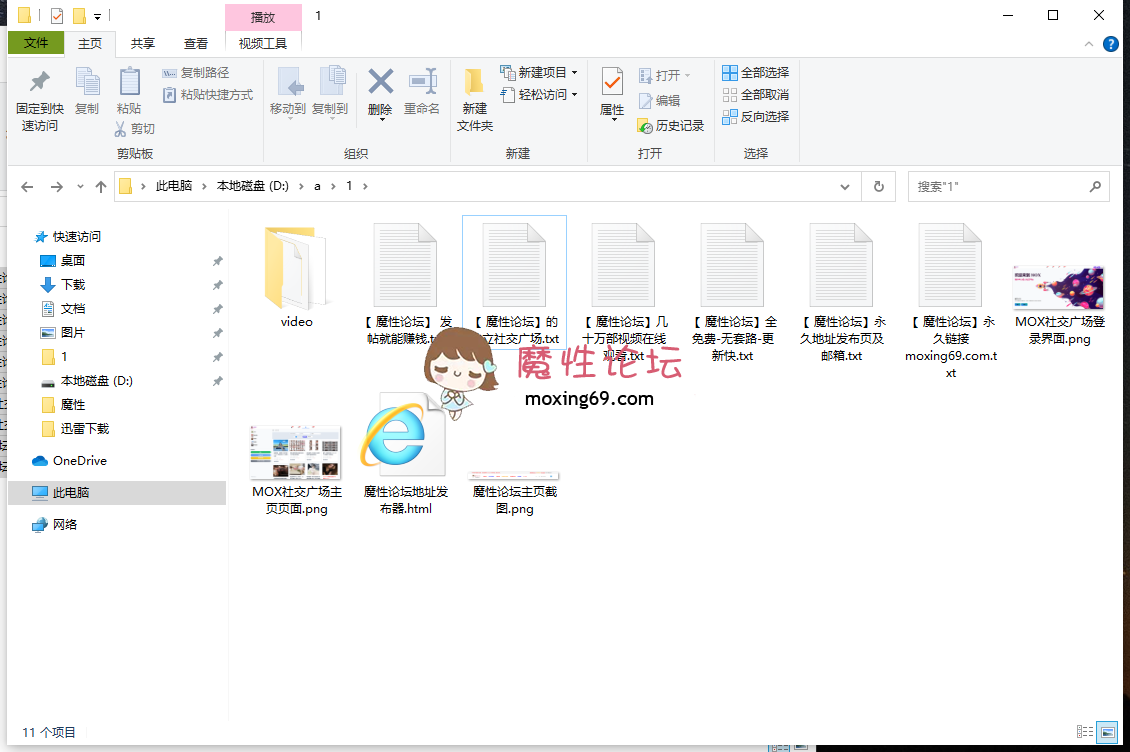Click 打开 in the ribbon
1130x752 pixels.
(664, 75)
